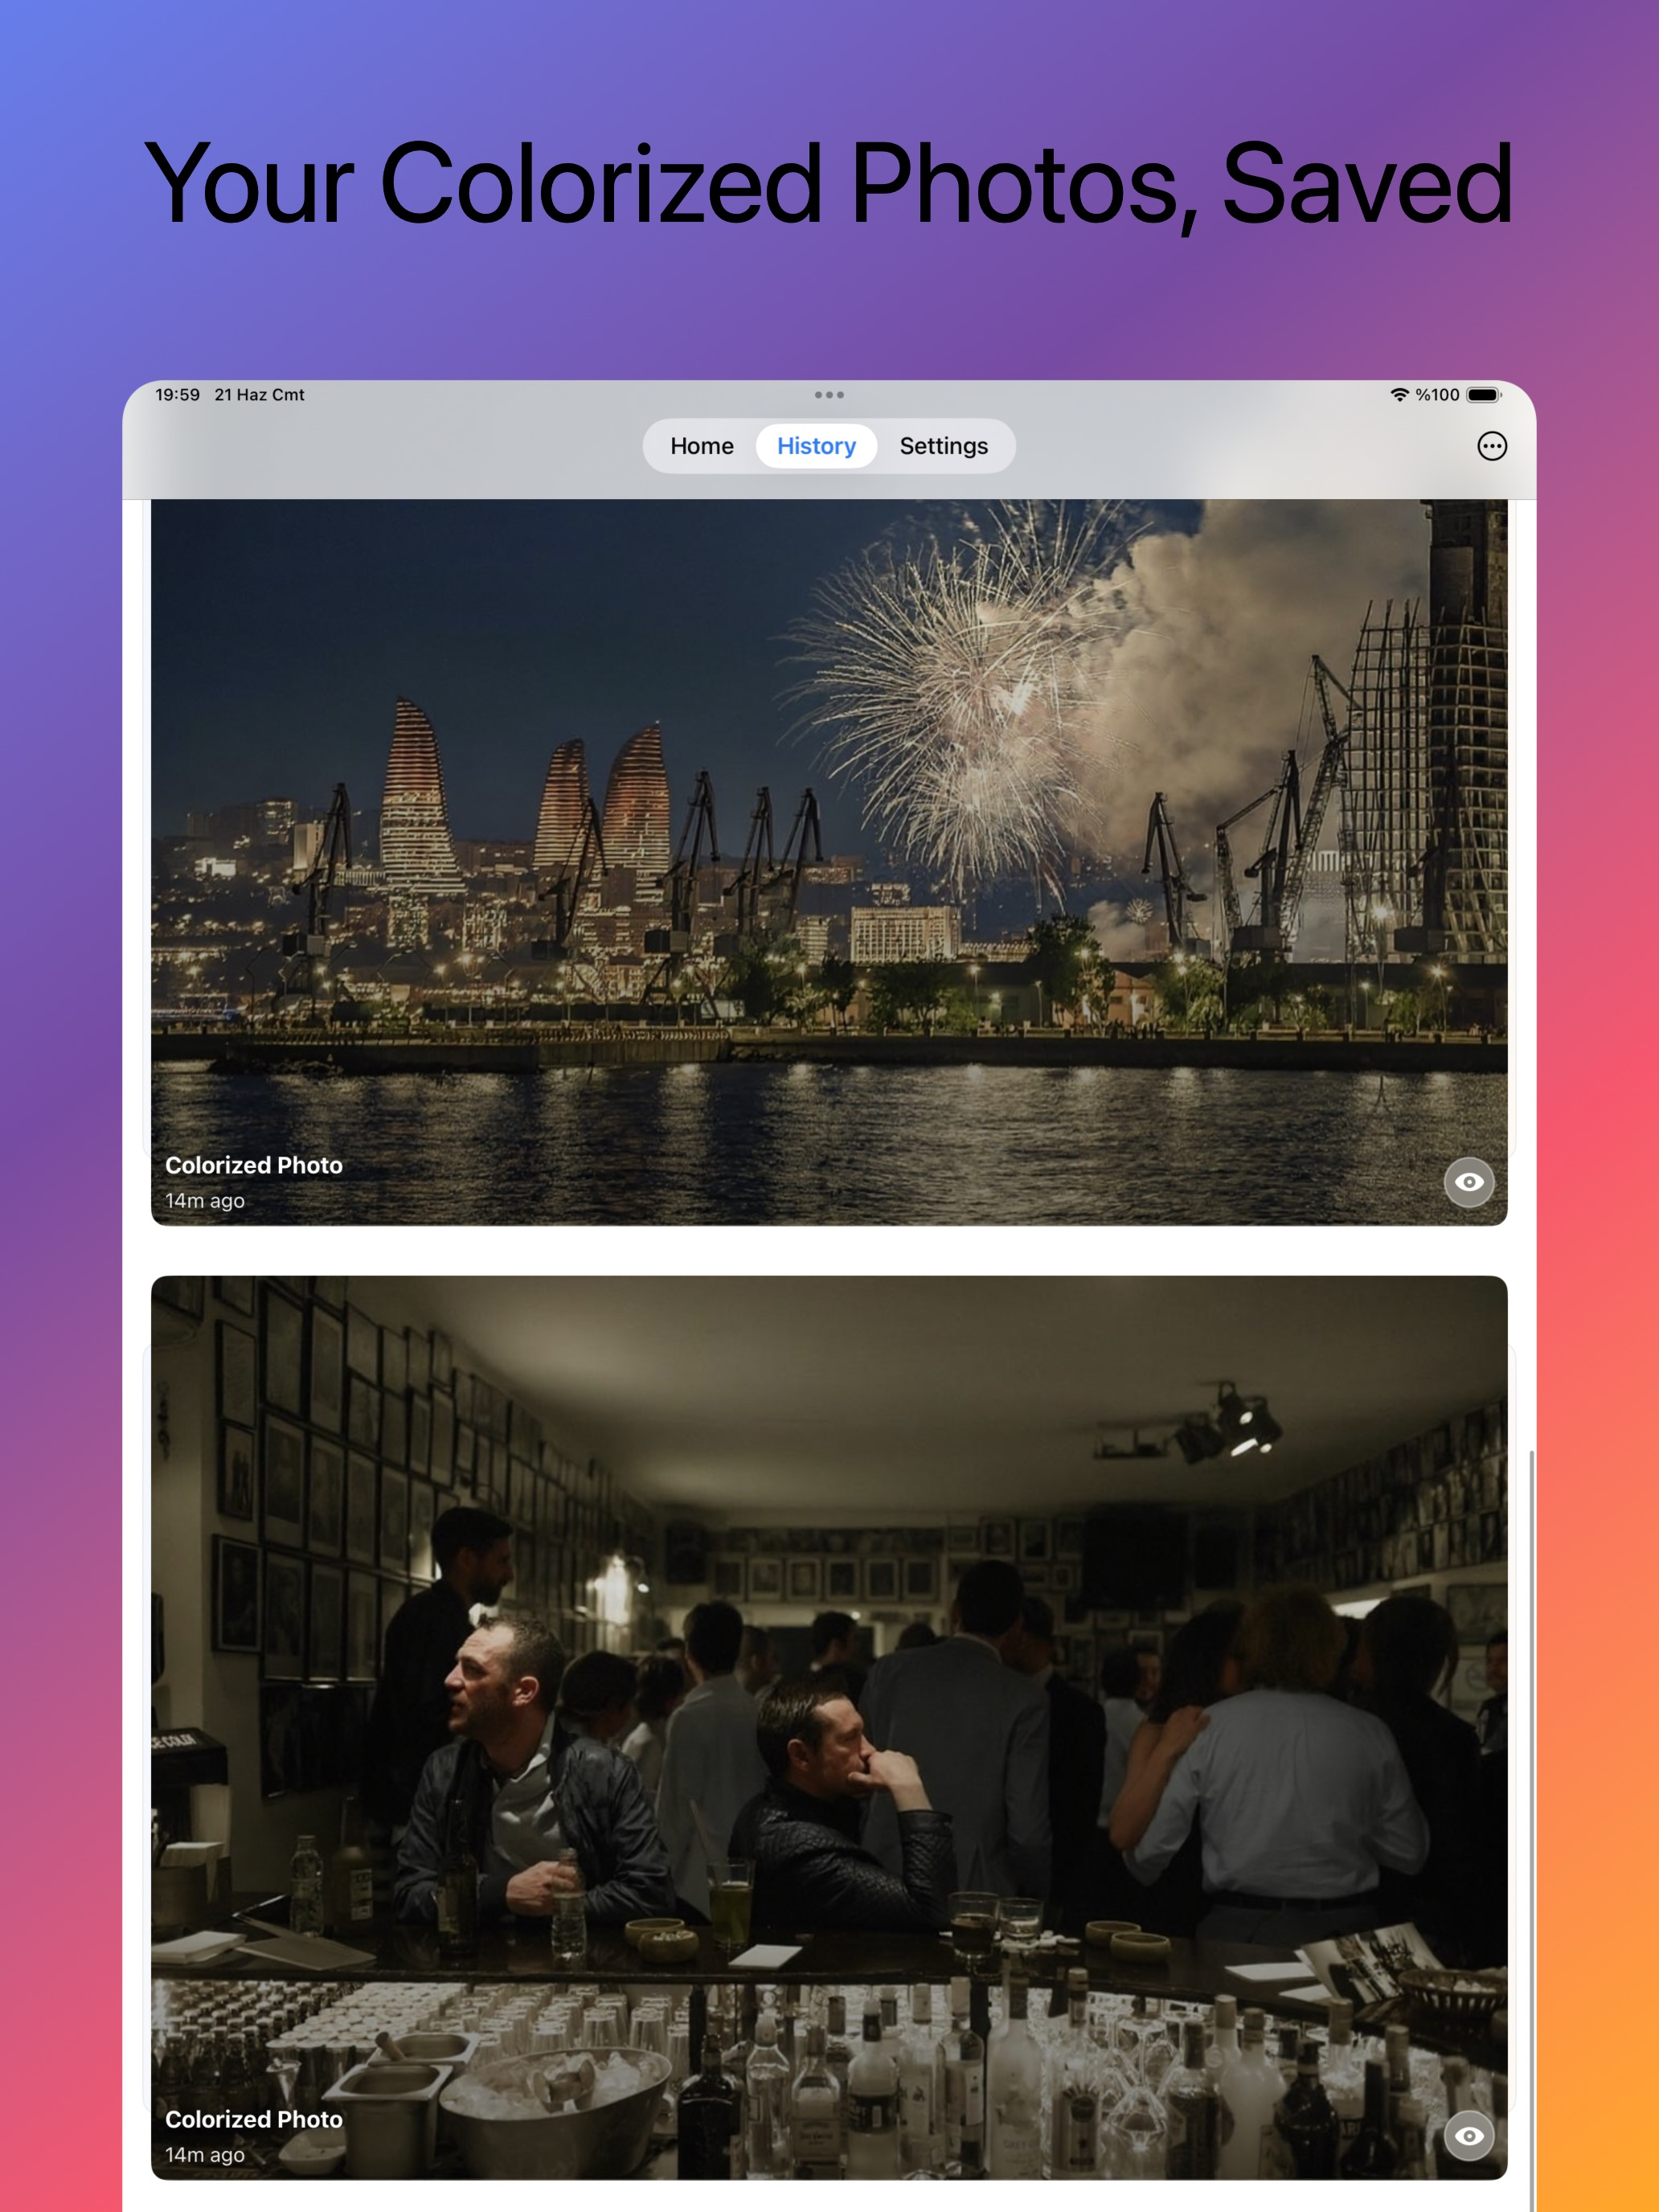This screenshot has height=2212, width=1659.
Task: Click "Colorized Photo" label on fireworks card
Action: pos(254,1166)
